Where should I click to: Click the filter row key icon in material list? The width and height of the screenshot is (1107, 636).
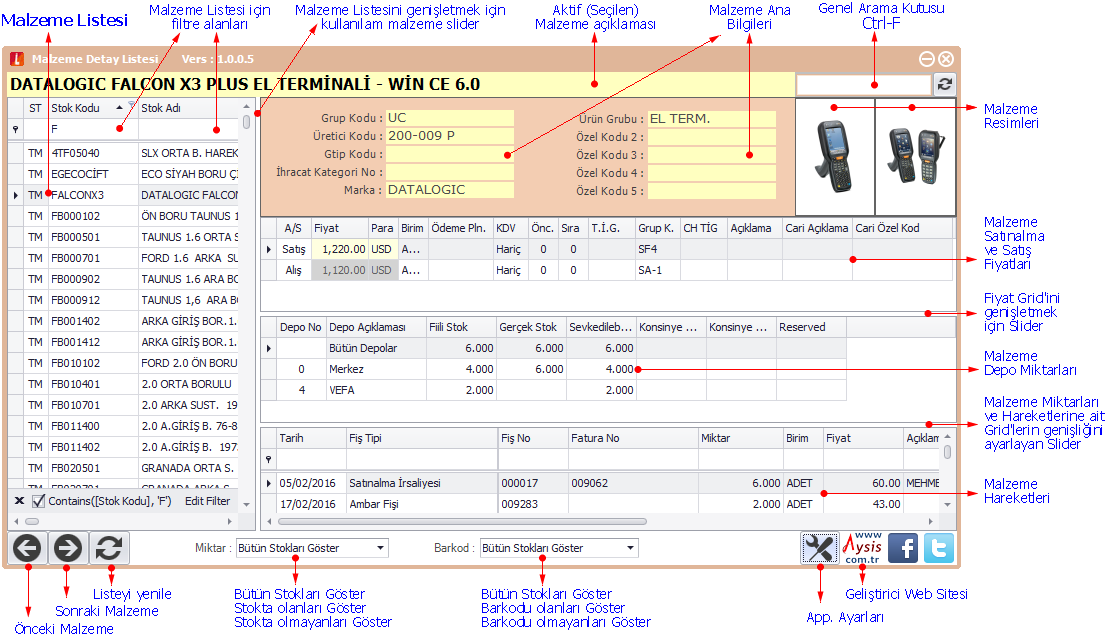(16, 129)
